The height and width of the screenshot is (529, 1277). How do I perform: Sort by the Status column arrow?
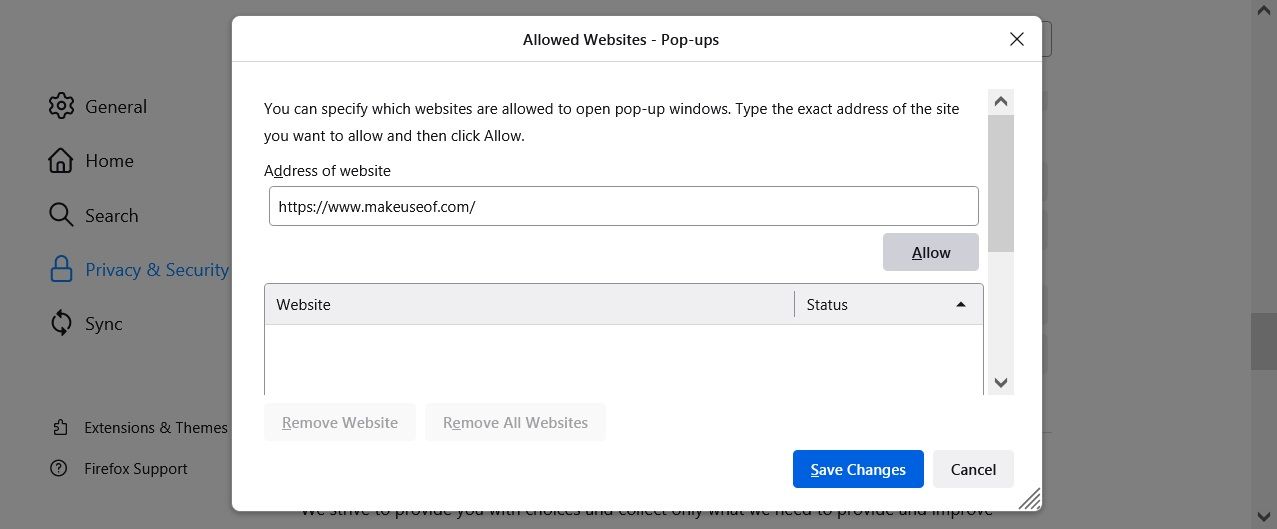point(960,304)
